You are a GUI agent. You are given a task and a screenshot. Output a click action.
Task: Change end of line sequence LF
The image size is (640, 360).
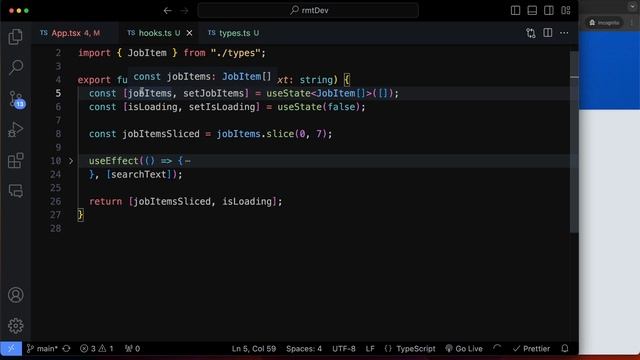pyautogui.click(x=370, y=349)
